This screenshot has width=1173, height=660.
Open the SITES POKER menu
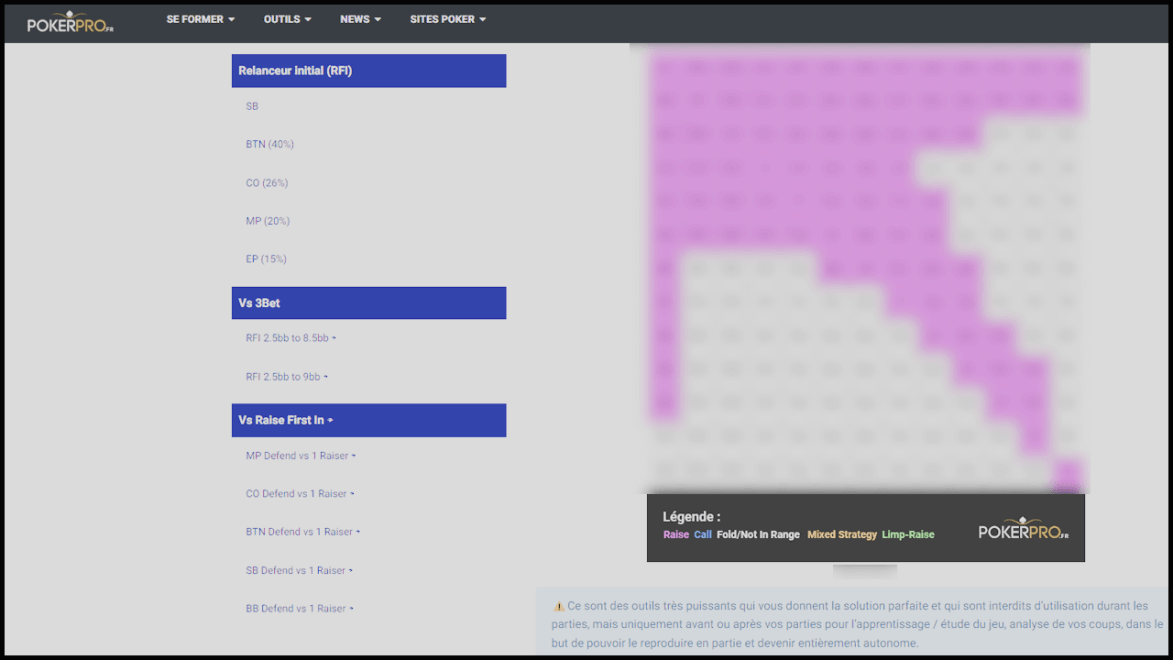(447, 20)
